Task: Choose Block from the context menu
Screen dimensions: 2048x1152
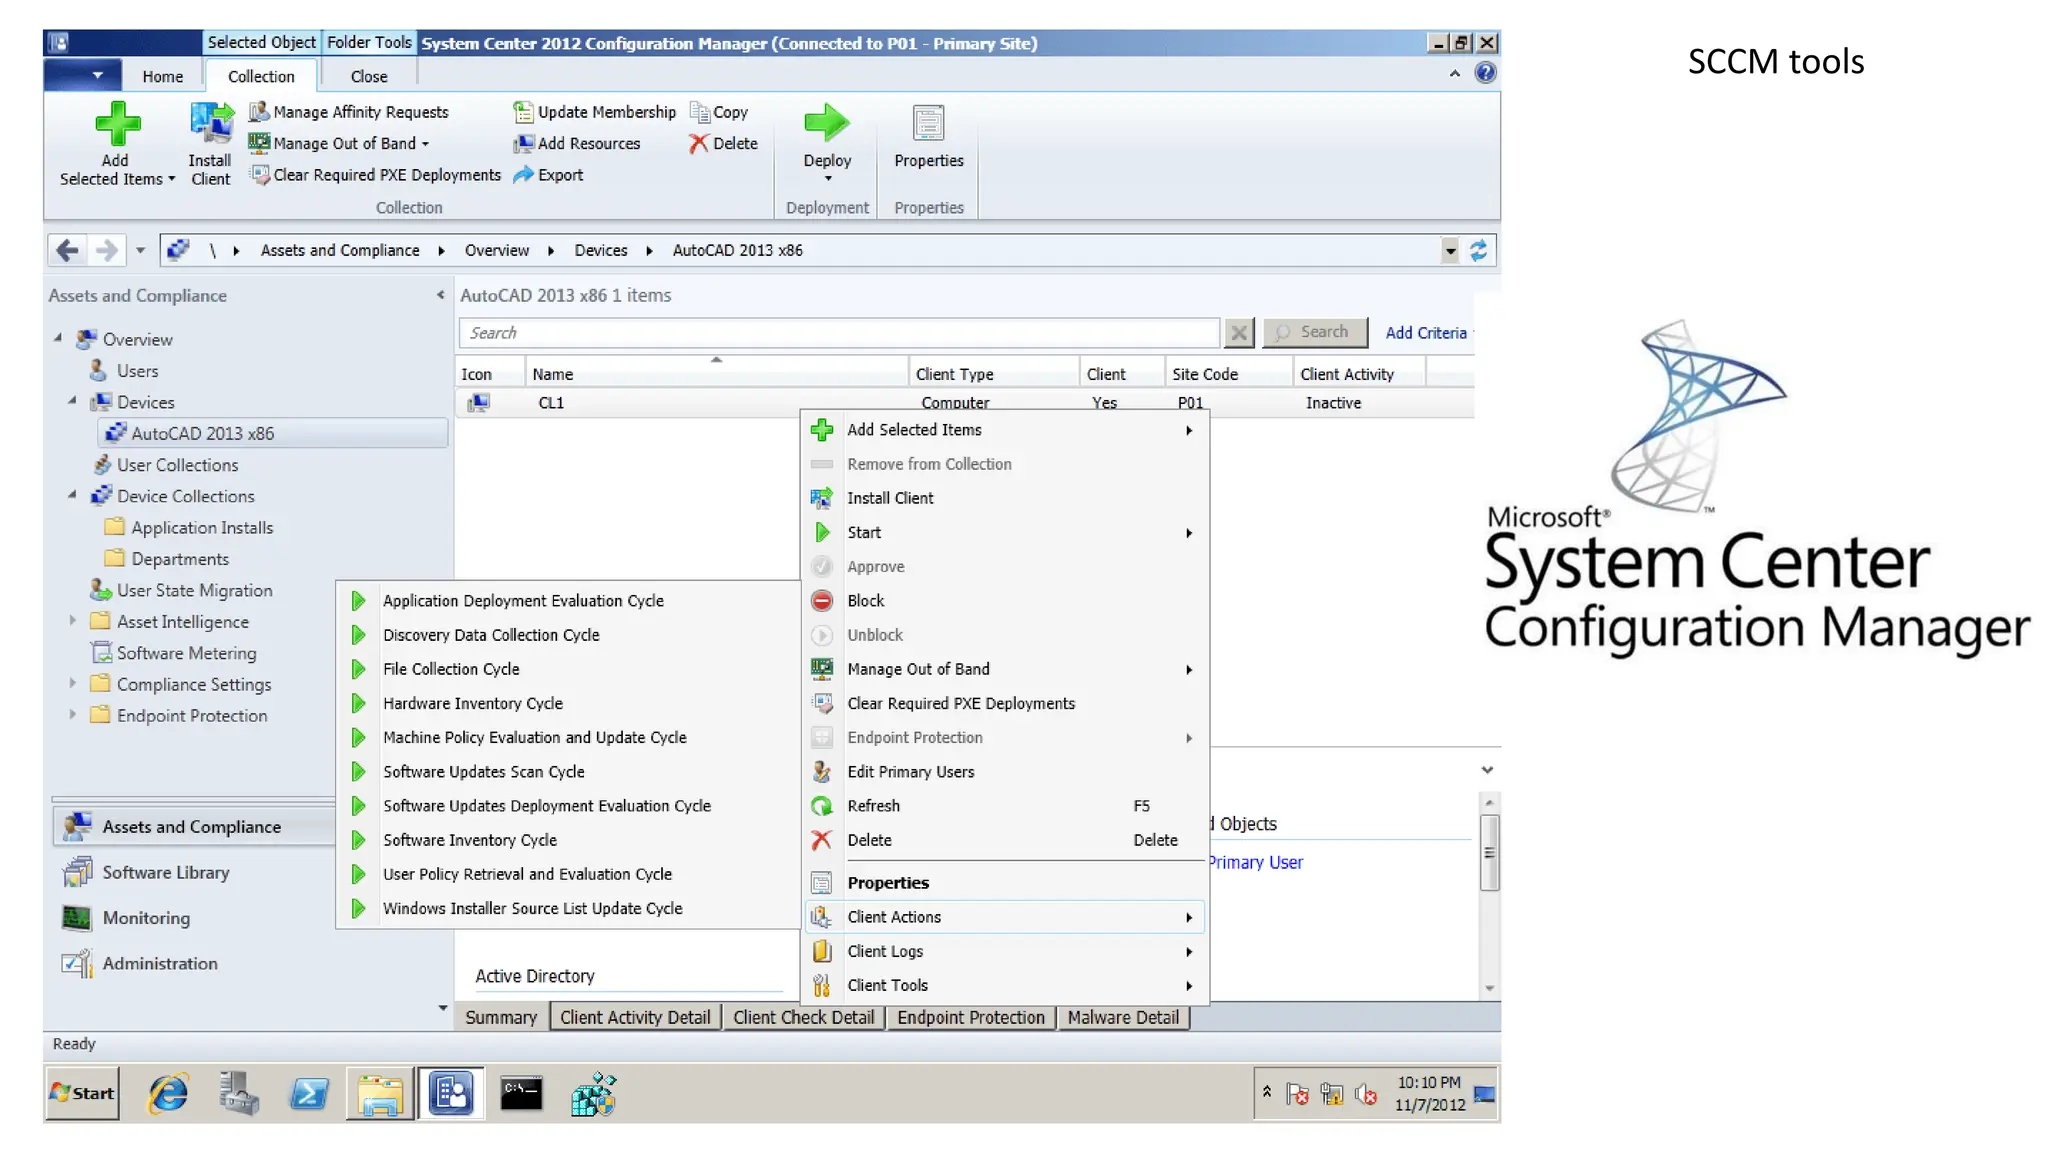Action: coord(1005,601)
